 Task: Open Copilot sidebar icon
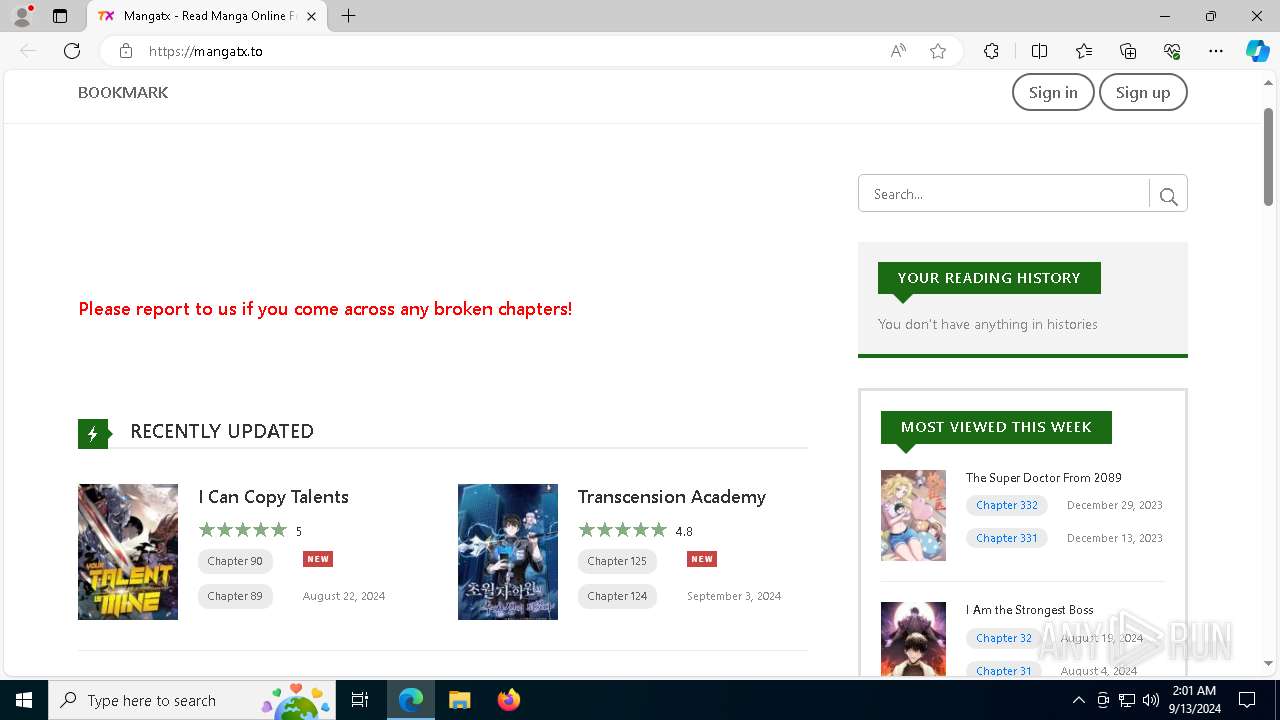1257,51
